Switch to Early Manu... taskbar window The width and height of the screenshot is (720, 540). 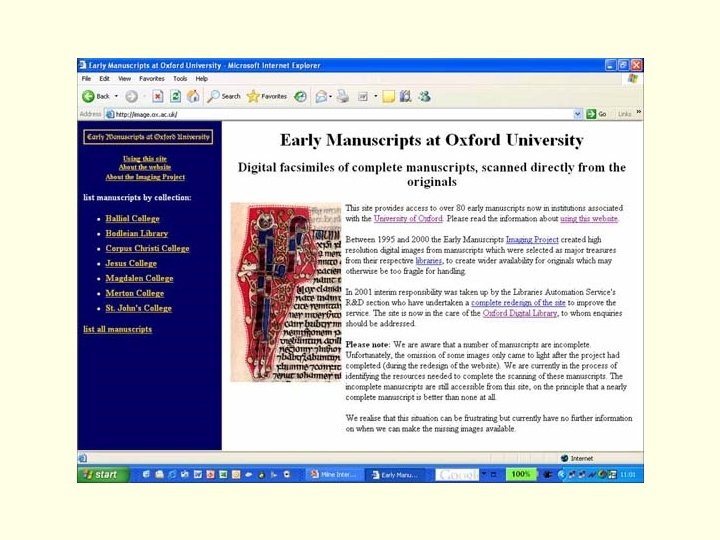pos(395,475)
